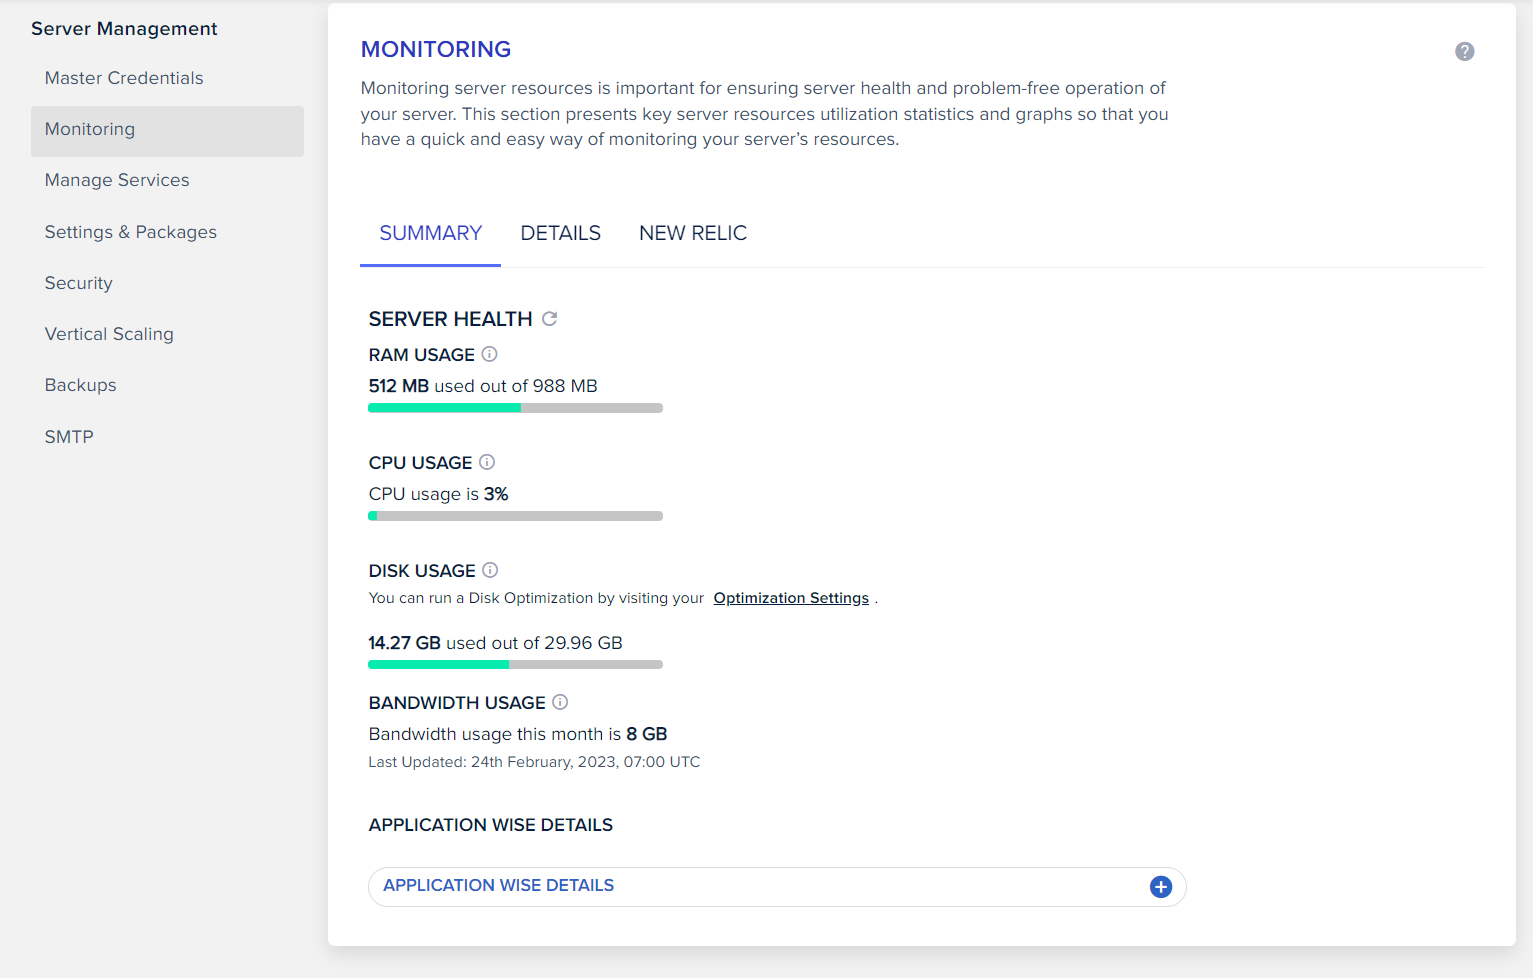This screenshot has width=1533, height=978.
Task: Follow the Optimization Settings link
Action: coord(791,598)
